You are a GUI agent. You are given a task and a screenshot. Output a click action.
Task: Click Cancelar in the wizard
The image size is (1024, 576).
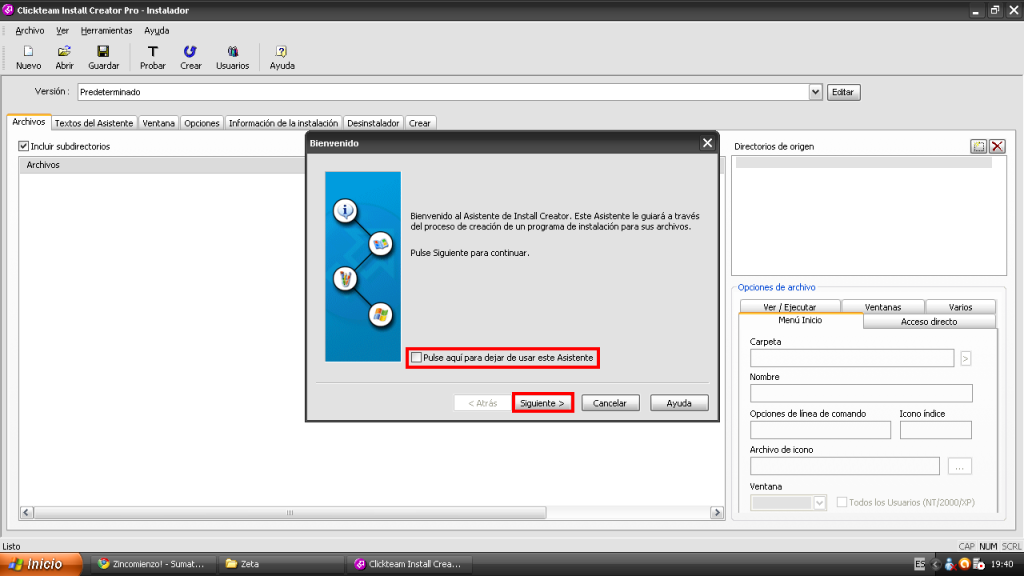(x=609, y=403)
